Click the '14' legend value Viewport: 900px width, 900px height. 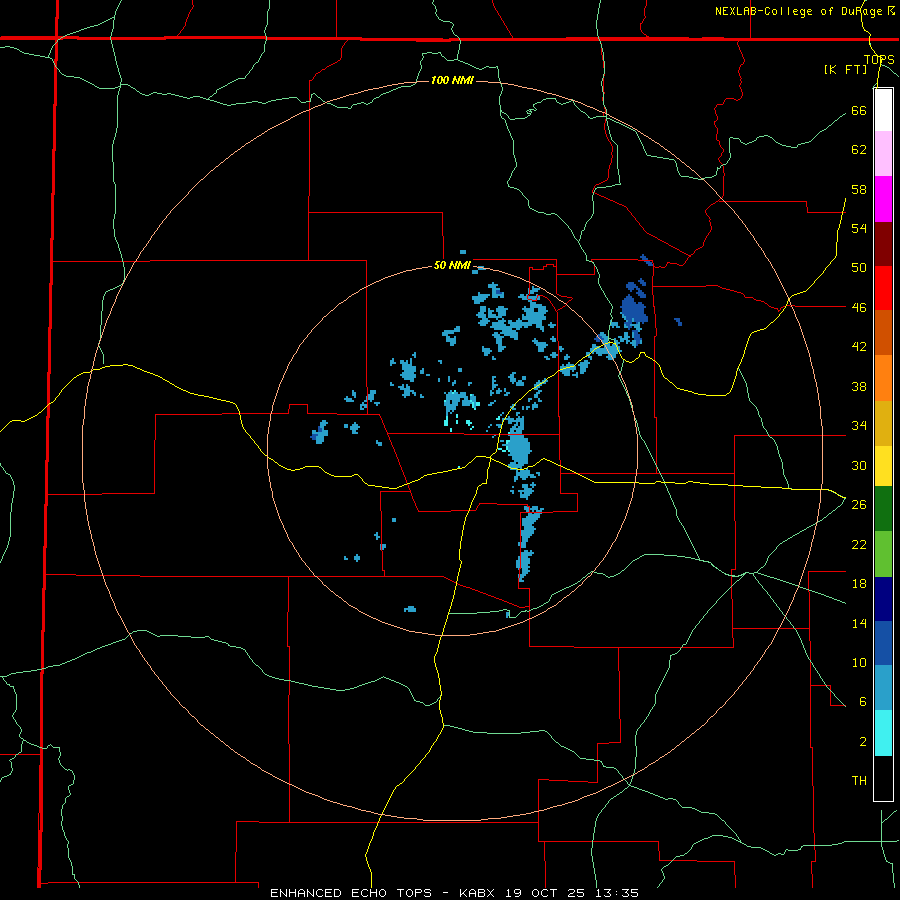(859, 623)
